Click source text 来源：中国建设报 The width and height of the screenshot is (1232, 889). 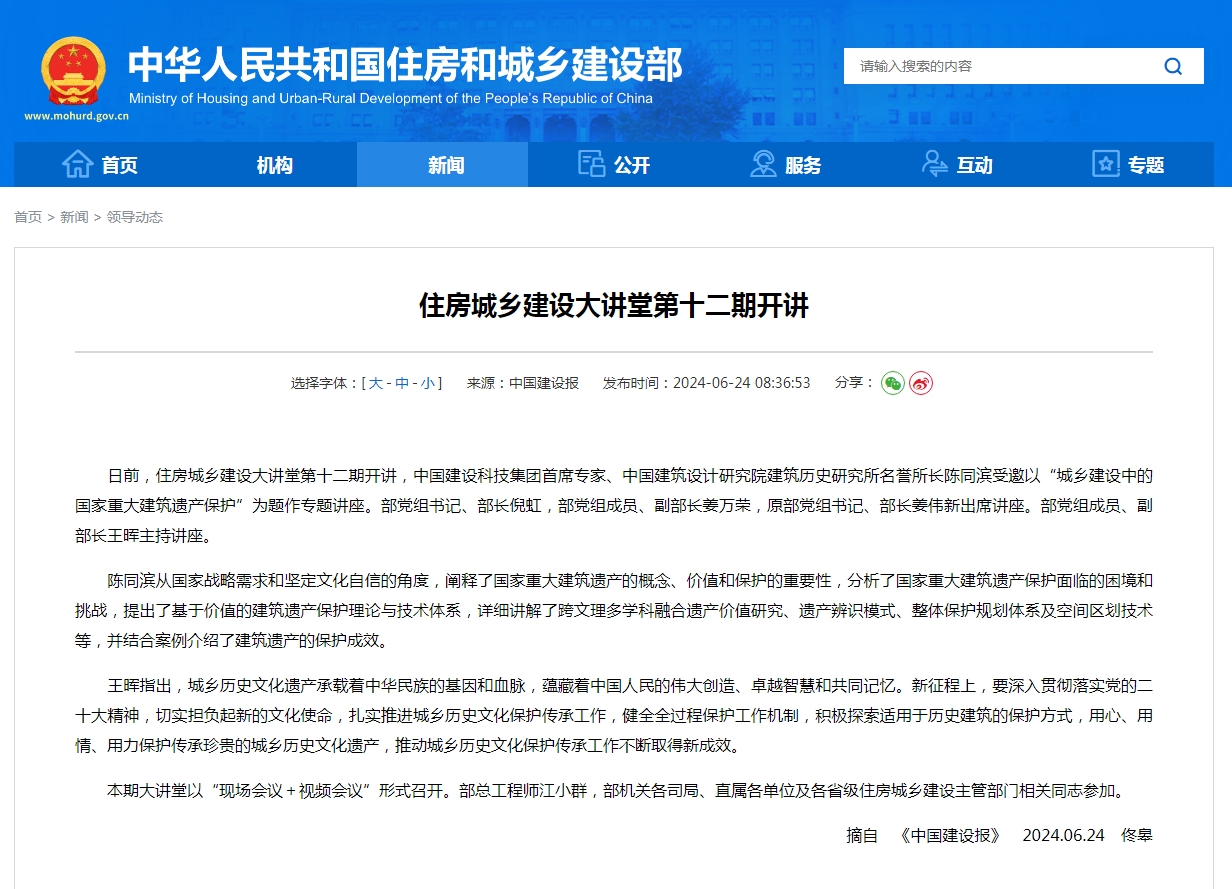[523, 383]
